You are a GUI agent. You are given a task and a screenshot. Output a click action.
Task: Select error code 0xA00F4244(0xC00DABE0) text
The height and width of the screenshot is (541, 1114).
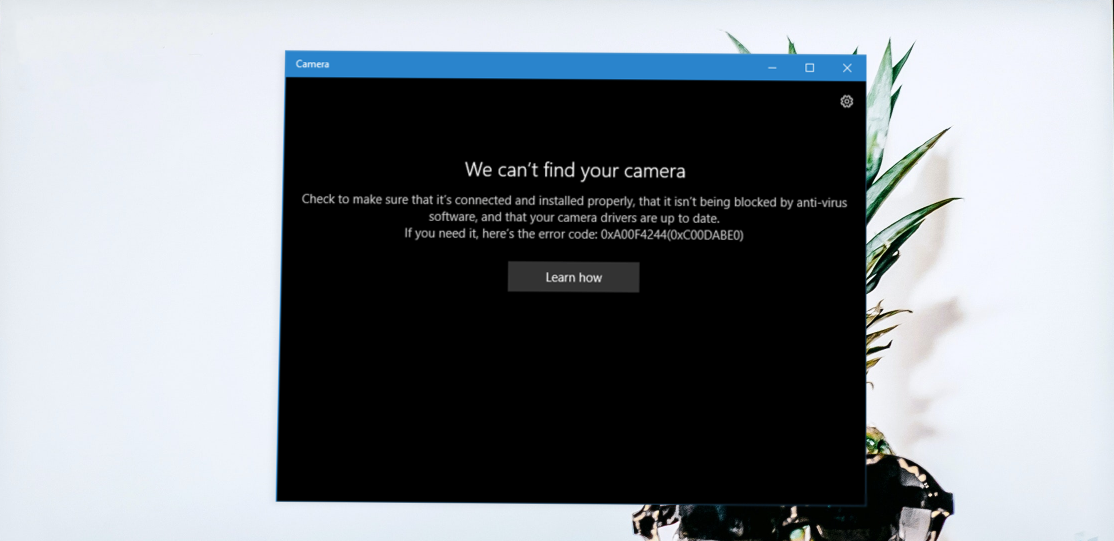pyautogui.click(x=672, y=235)
